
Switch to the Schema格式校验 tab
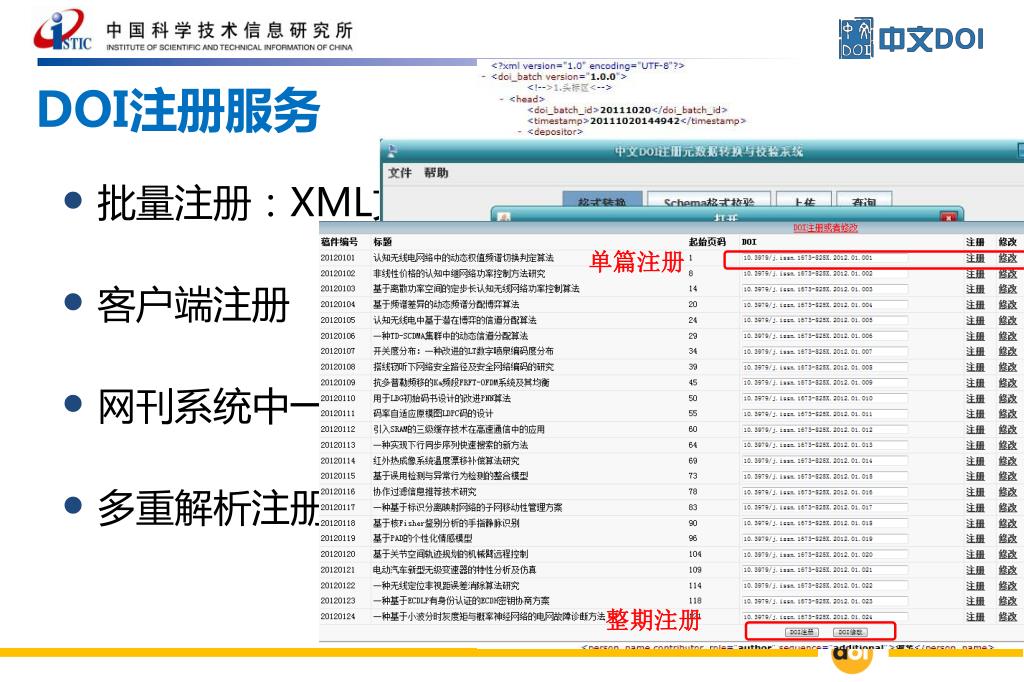coord(709,201)
